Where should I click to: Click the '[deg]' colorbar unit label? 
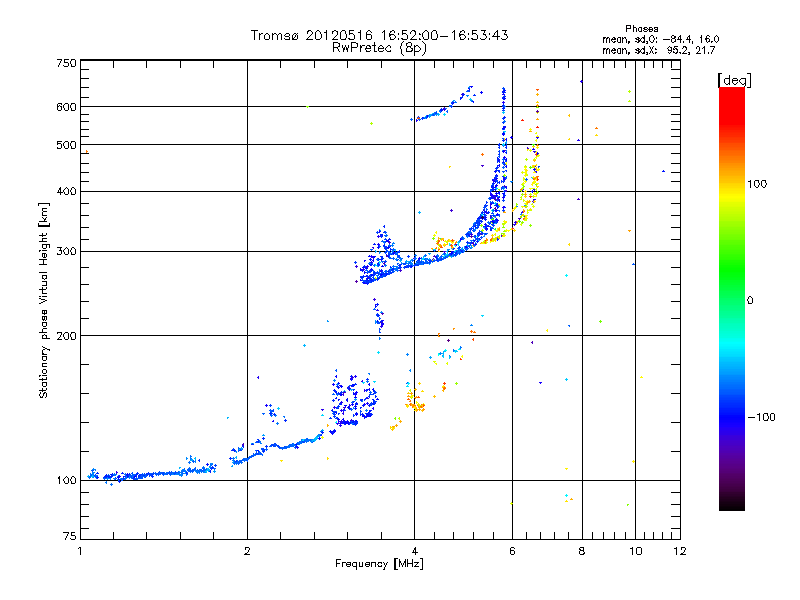coord(734,80)
